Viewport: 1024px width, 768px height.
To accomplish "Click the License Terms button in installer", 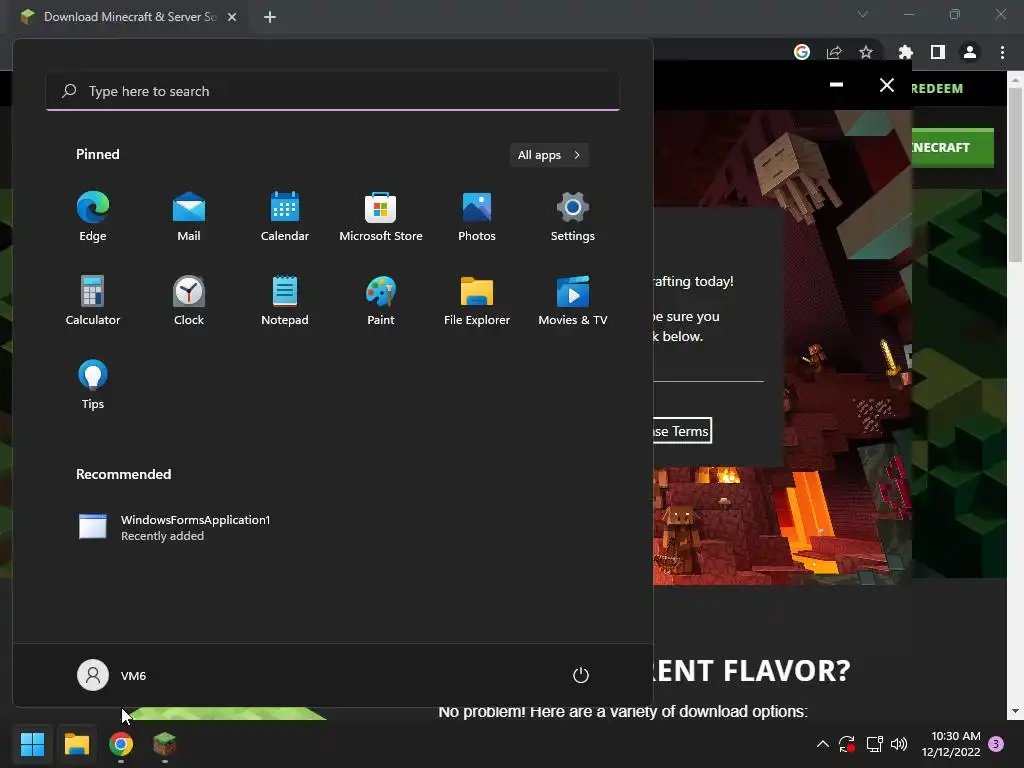I will [x=682, y=431].
